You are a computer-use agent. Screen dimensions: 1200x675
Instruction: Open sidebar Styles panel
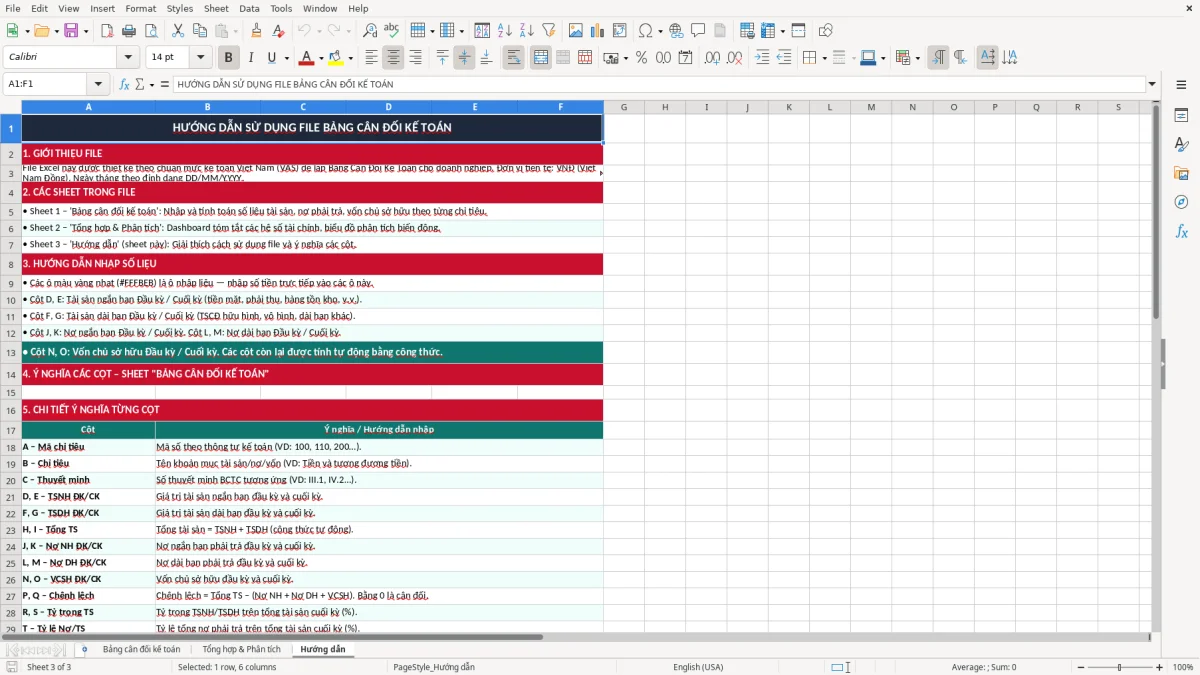(x=1181, y=145)
